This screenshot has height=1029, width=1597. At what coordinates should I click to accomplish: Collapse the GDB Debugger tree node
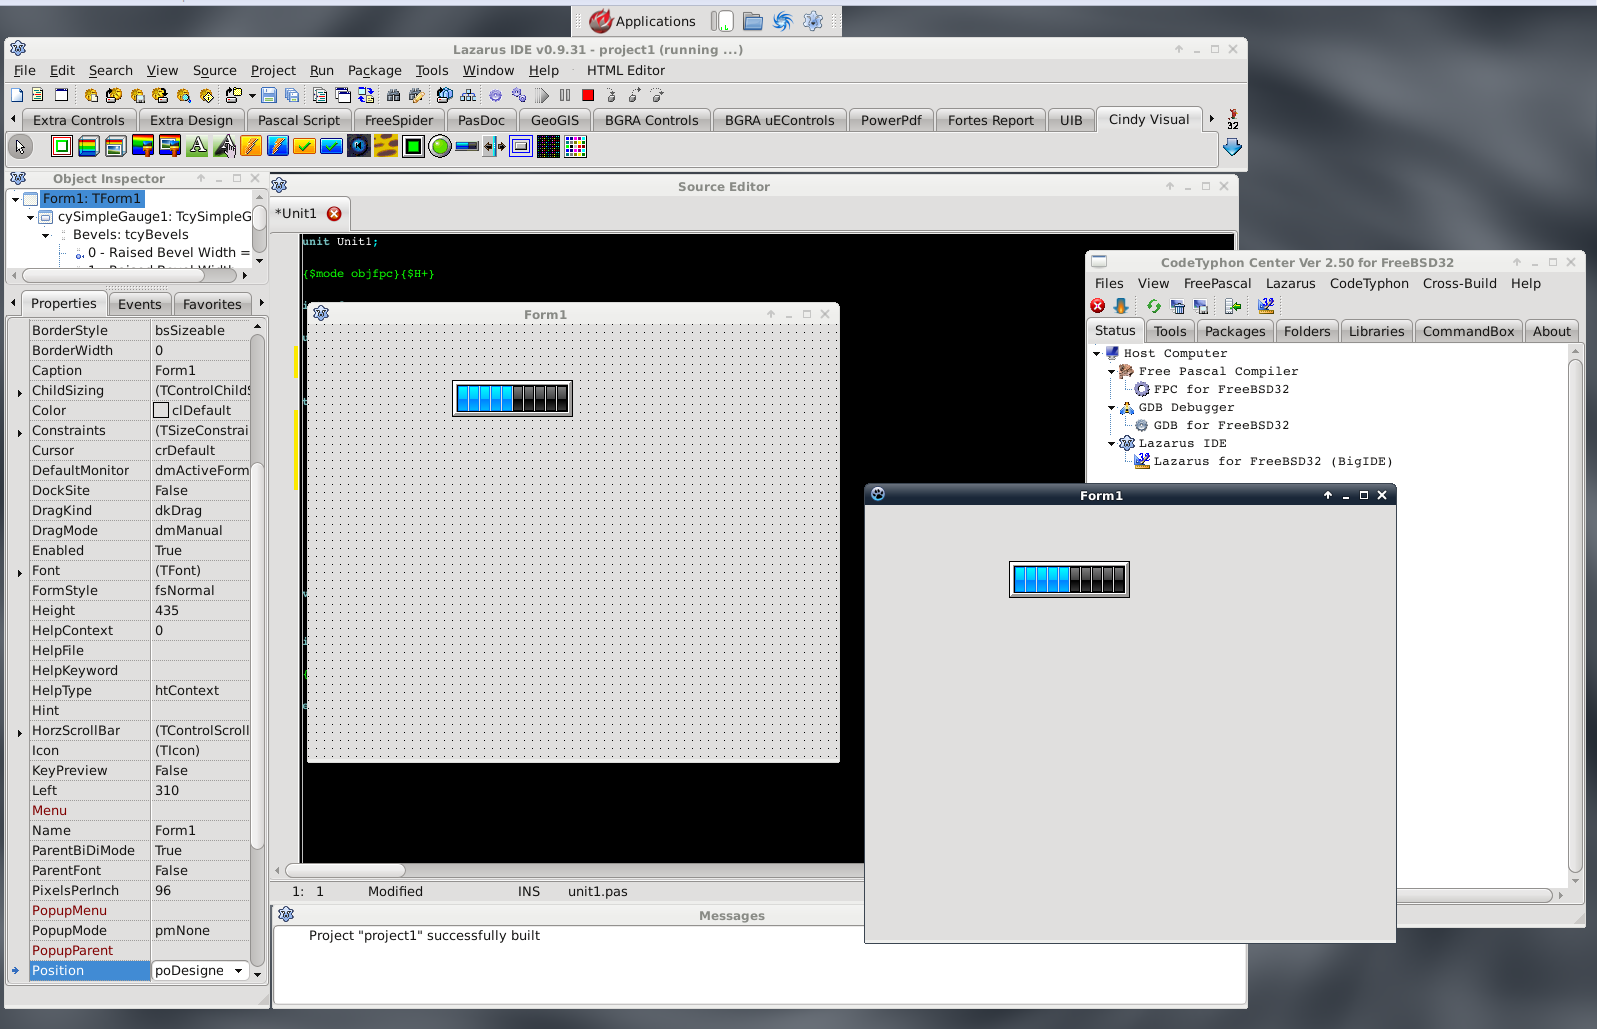1111,407
